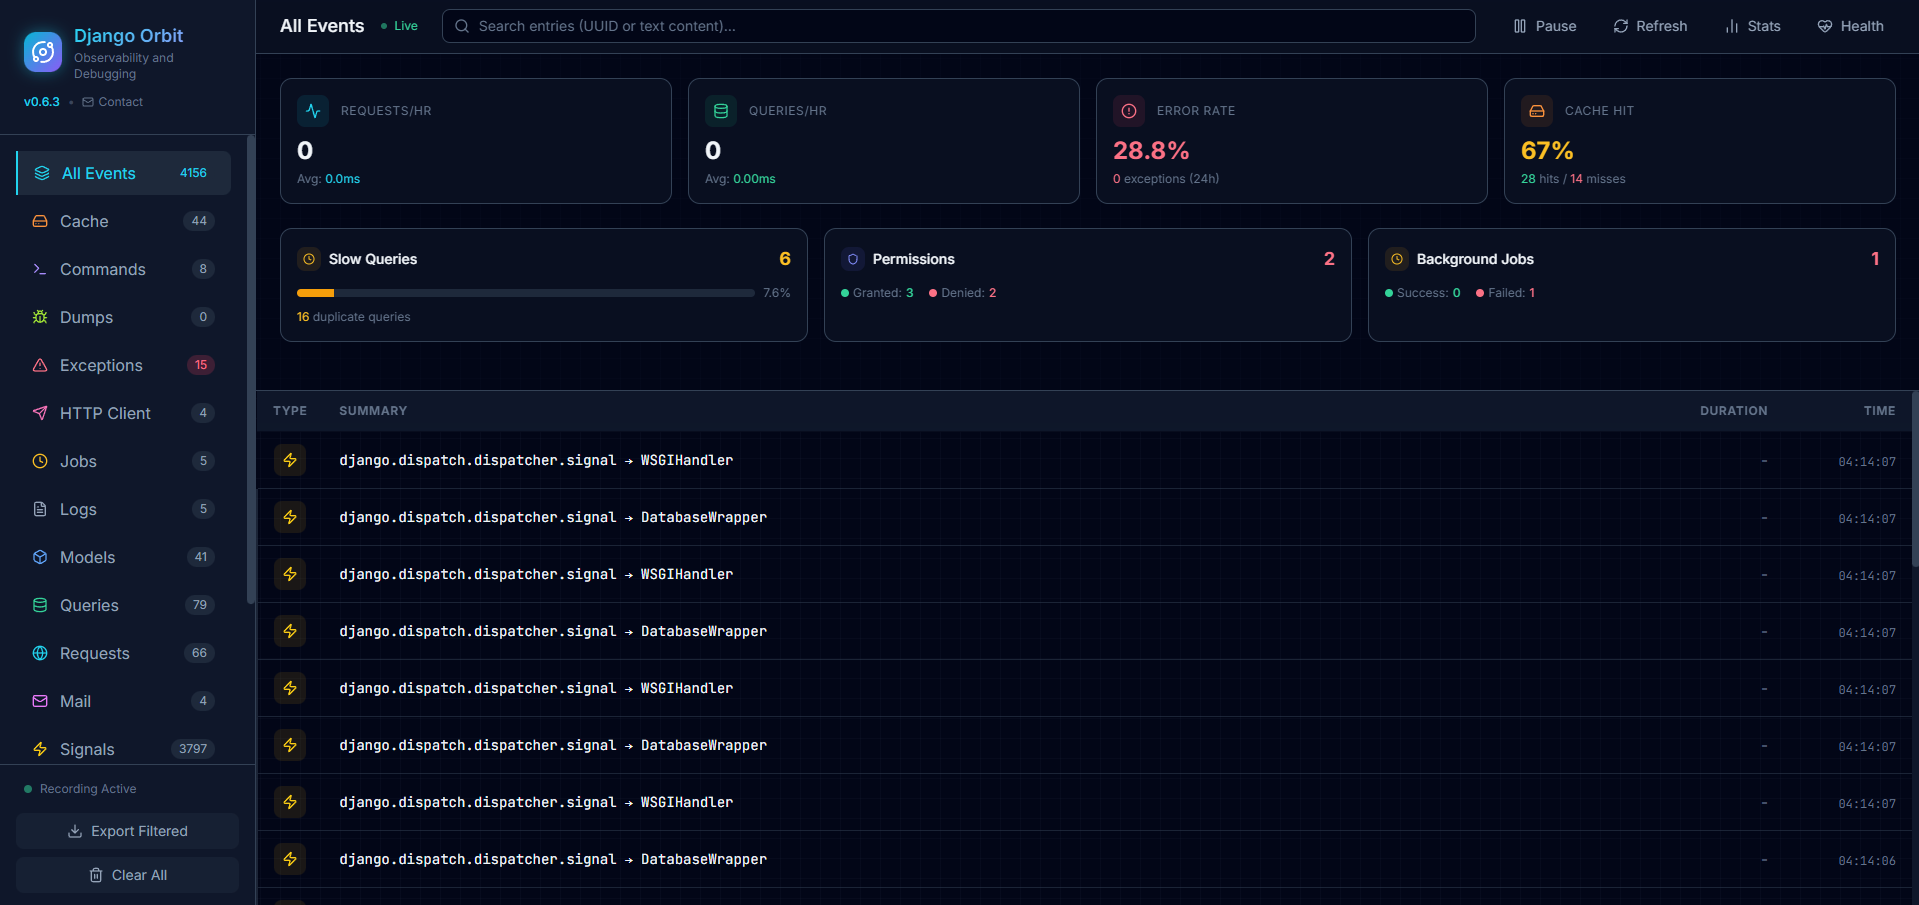The height and width of the screenshot is (905, 1919).
Task: Click the Background Jobs clock icon
Action: click(1397, 259)
